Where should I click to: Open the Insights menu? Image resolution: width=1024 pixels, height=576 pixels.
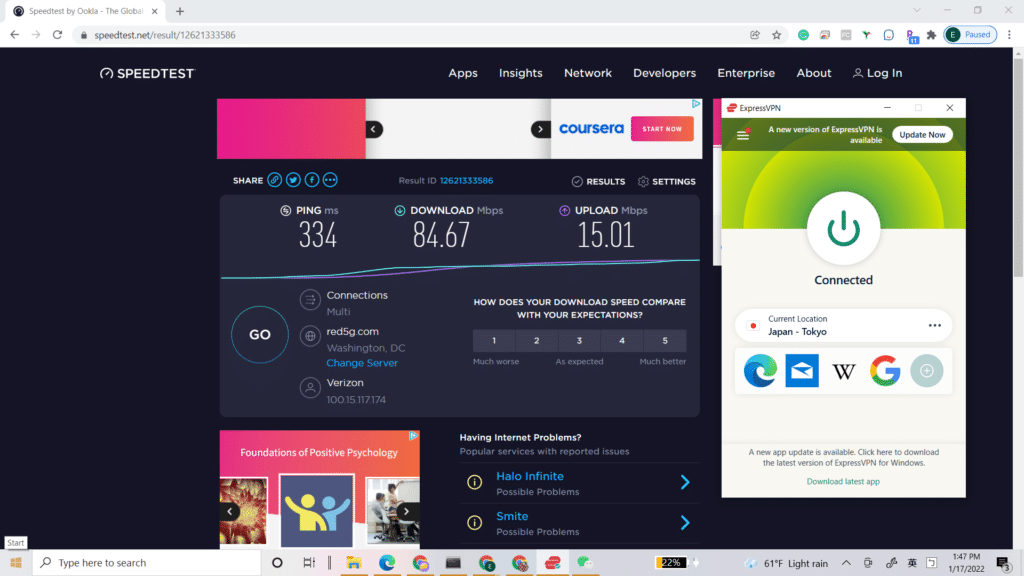520,73
